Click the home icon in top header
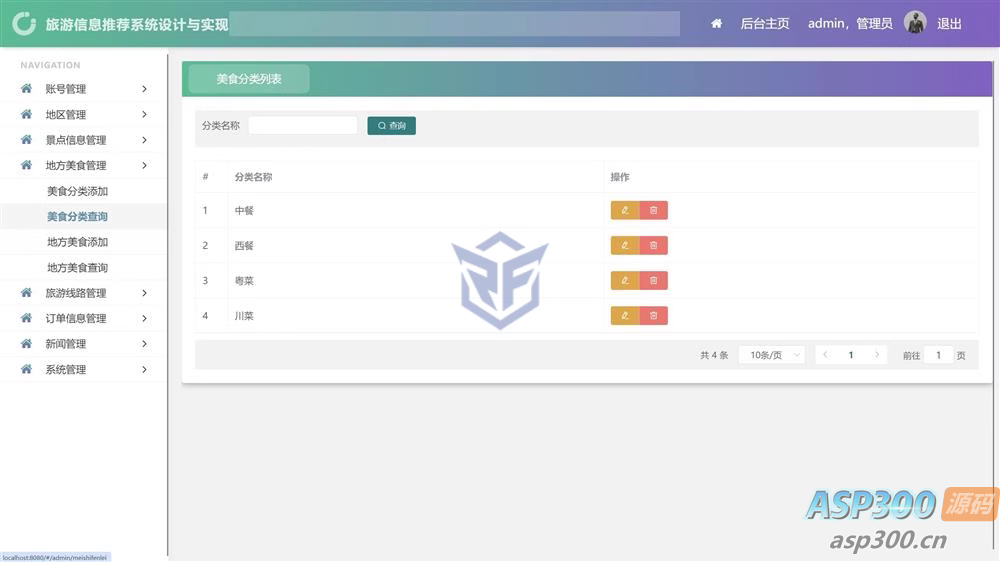This screenshot has height=562, width=1000. (x=716, y=24)
